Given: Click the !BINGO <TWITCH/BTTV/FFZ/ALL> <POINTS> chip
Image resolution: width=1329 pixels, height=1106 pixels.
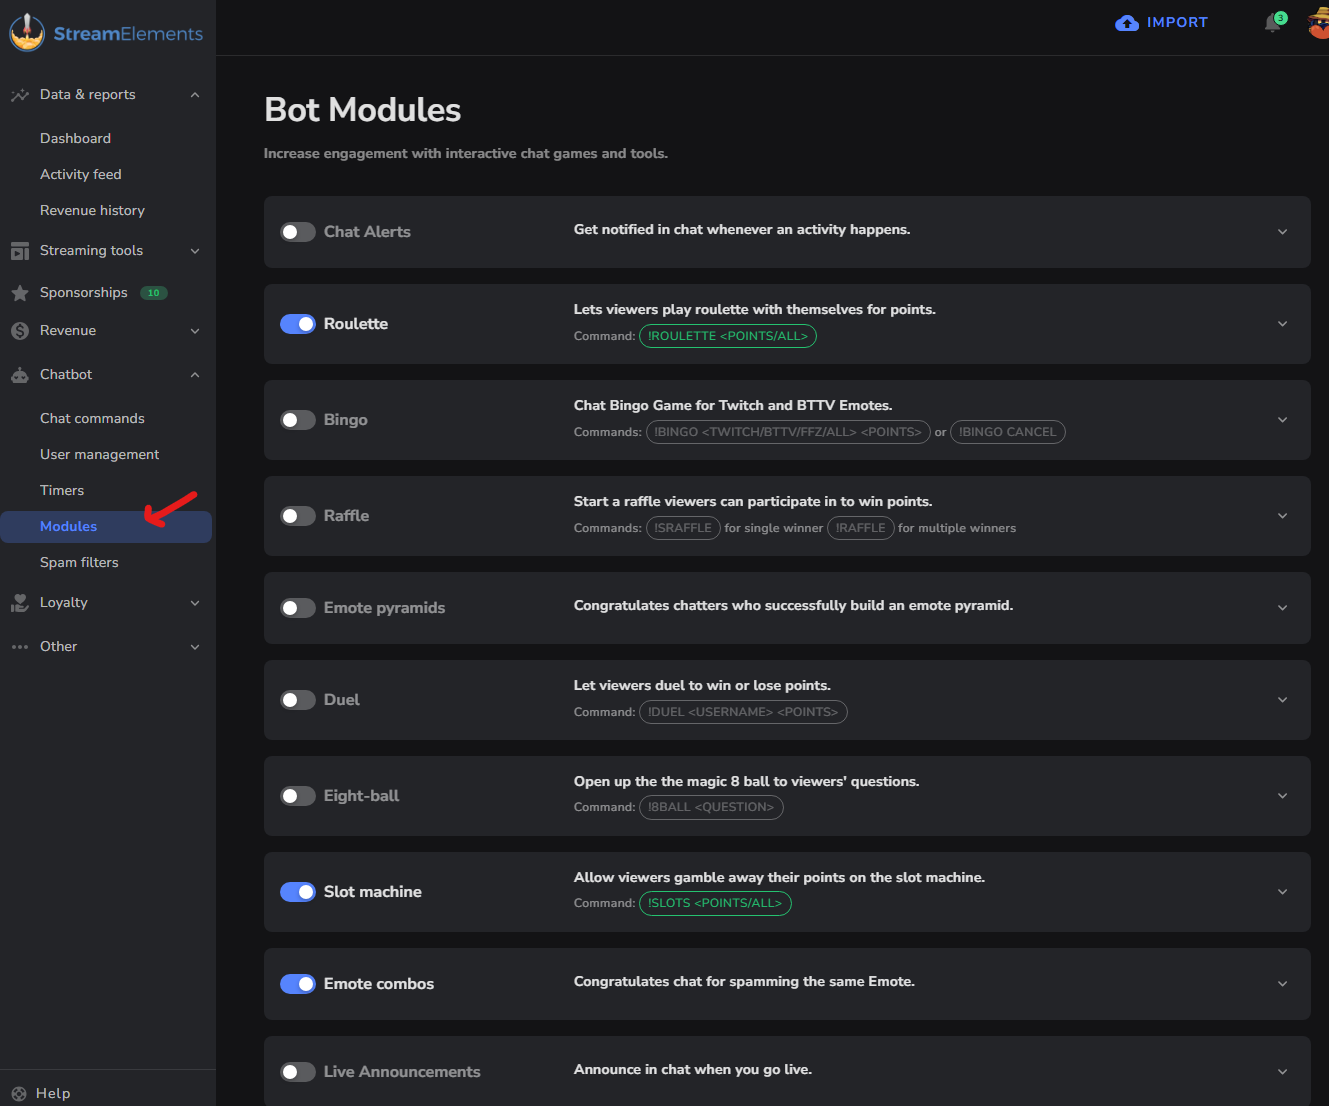Looking at the screenshot, I should pyautogui.click(x=788, y=432).
